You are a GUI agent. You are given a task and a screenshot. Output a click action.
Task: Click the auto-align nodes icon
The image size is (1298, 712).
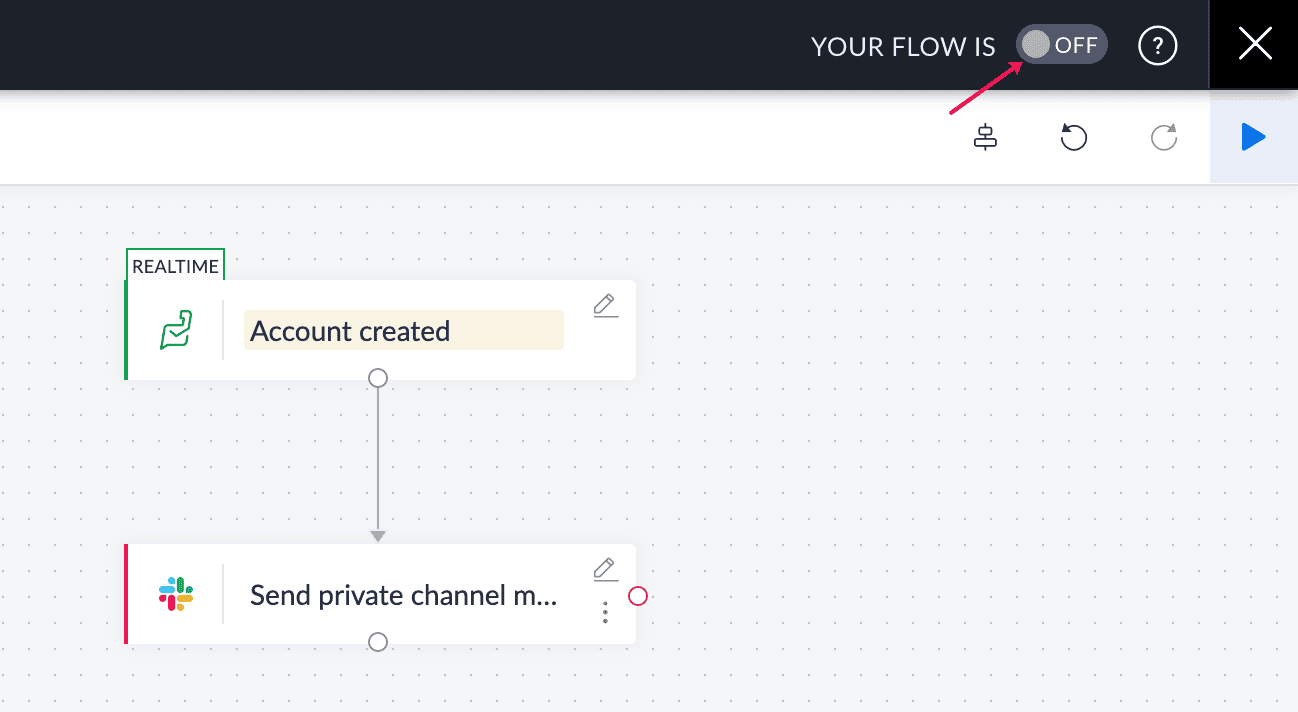pyautogui.click(x=985, y=138)
